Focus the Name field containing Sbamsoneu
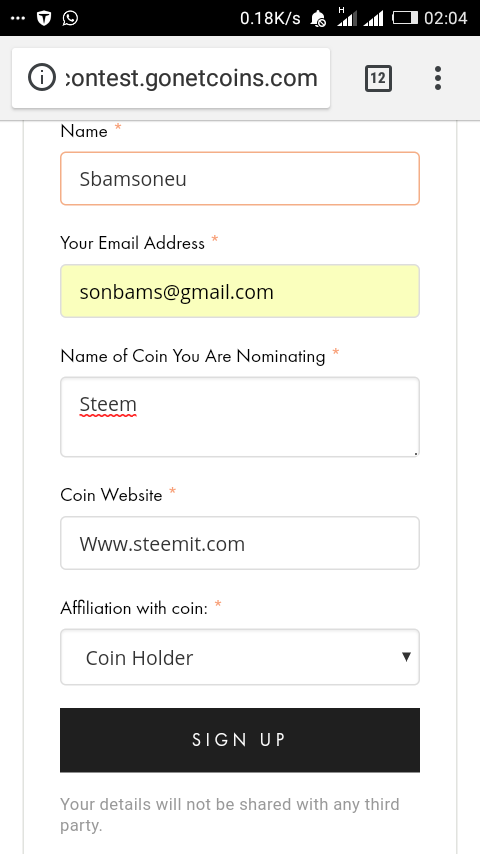This screenshot has width=480, height=854. click(240, 179)
